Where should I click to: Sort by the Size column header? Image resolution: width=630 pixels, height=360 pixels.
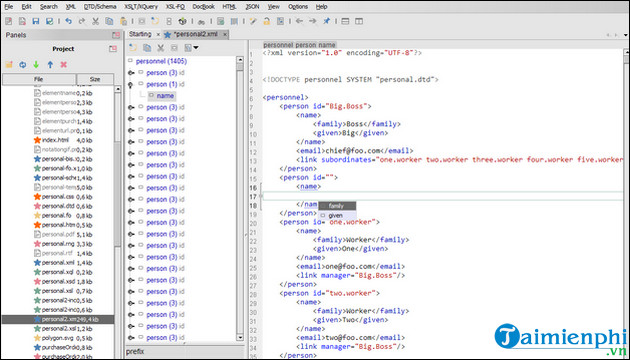(95, 79)
